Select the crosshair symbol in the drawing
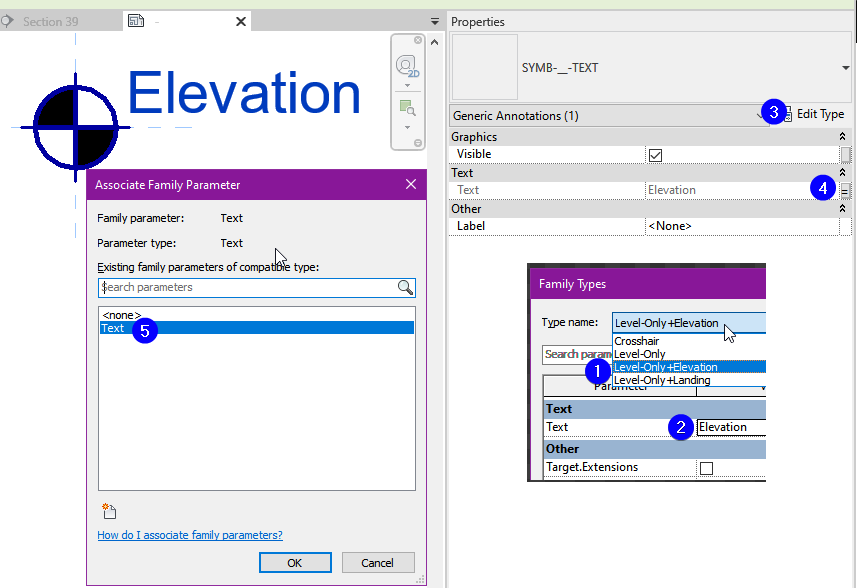Screen dimensions: 857x588 [75, 127]
